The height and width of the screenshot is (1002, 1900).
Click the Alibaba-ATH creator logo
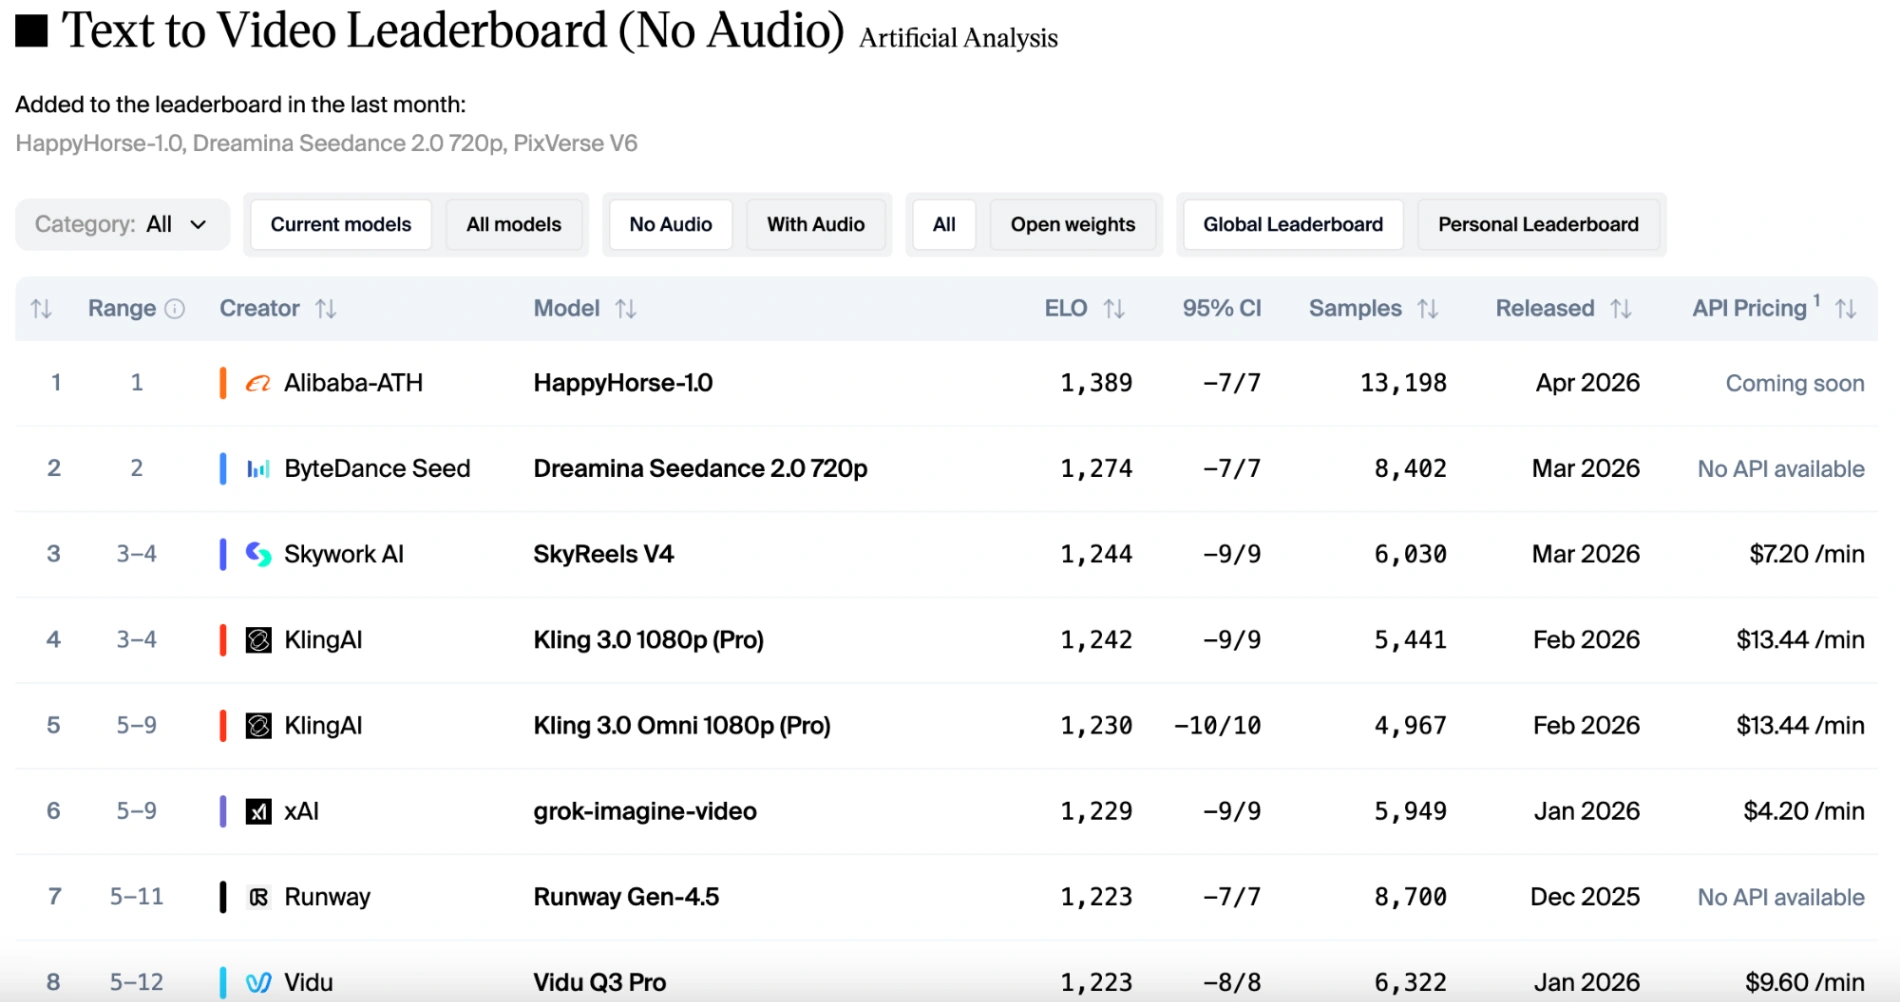[x=258, y=383]
